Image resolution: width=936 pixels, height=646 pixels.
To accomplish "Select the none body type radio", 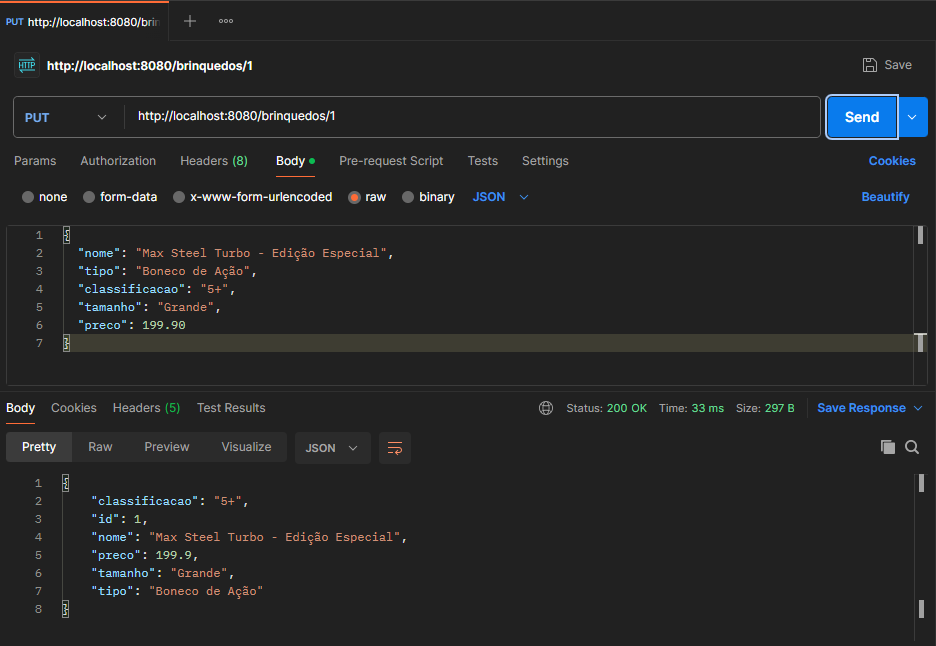I will [27, 197].
